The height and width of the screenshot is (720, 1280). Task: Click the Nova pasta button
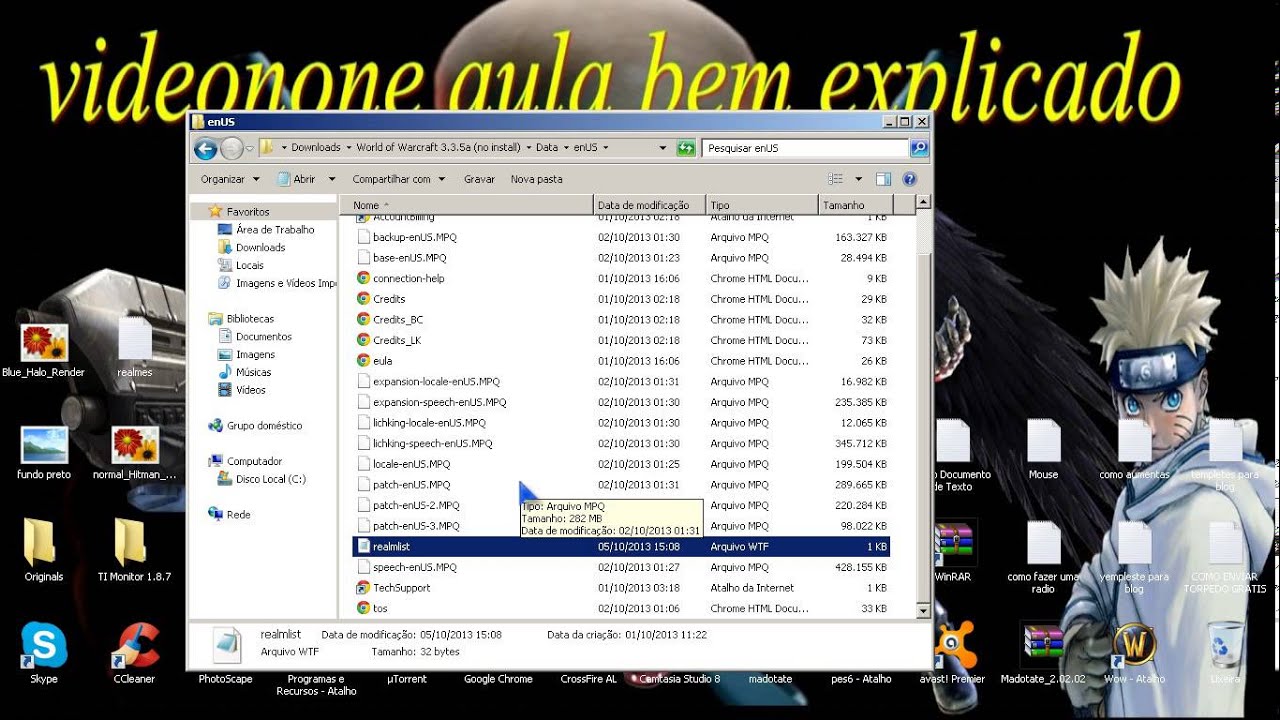[536, 179]
